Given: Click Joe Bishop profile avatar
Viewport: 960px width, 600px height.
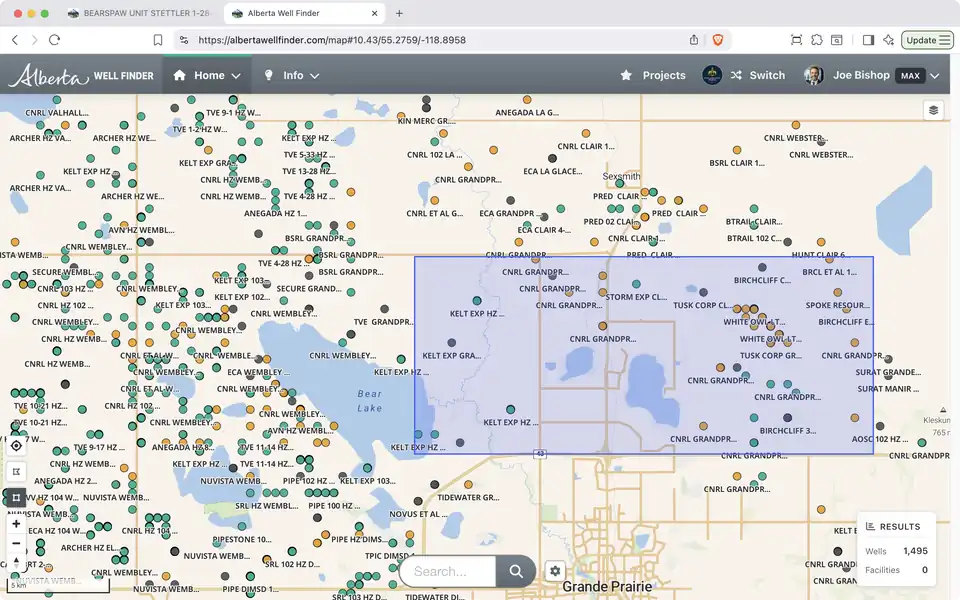Looking at the screenshot, I should [813, 75].
